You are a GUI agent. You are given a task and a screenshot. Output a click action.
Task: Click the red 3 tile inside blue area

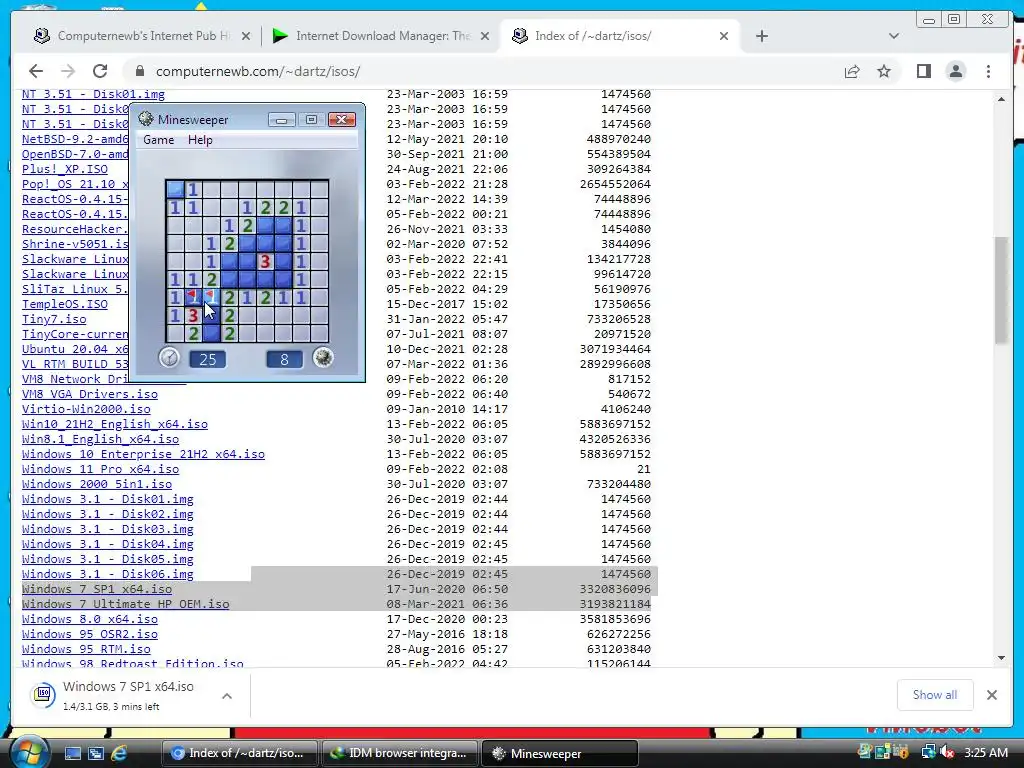(264, 261)
